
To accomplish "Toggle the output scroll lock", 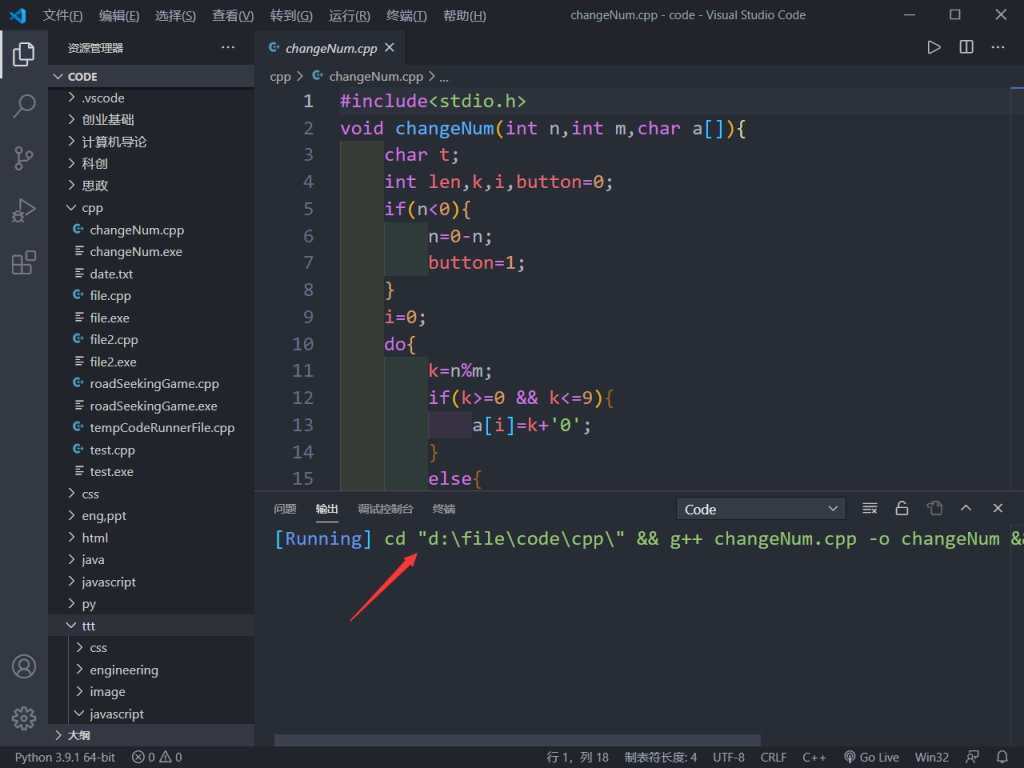I will 902,509.
